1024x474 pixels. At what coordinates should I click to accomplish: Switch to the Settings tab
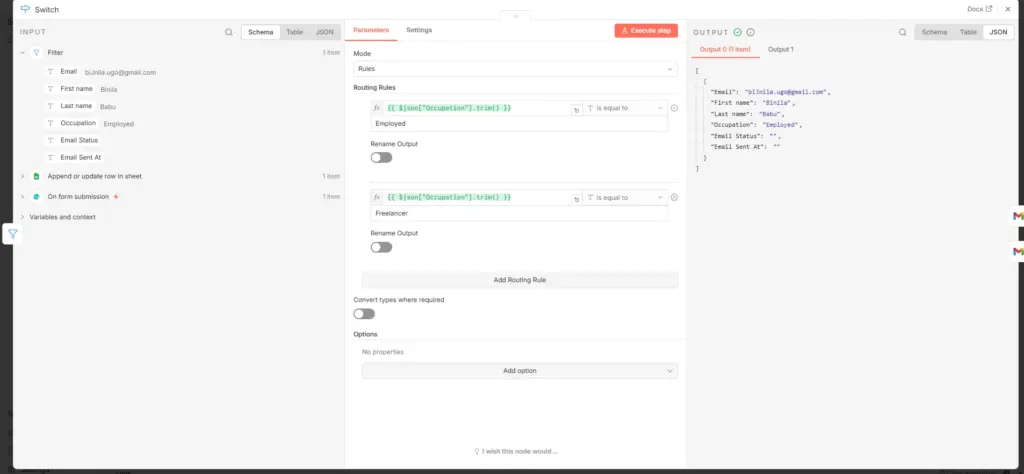419,30
